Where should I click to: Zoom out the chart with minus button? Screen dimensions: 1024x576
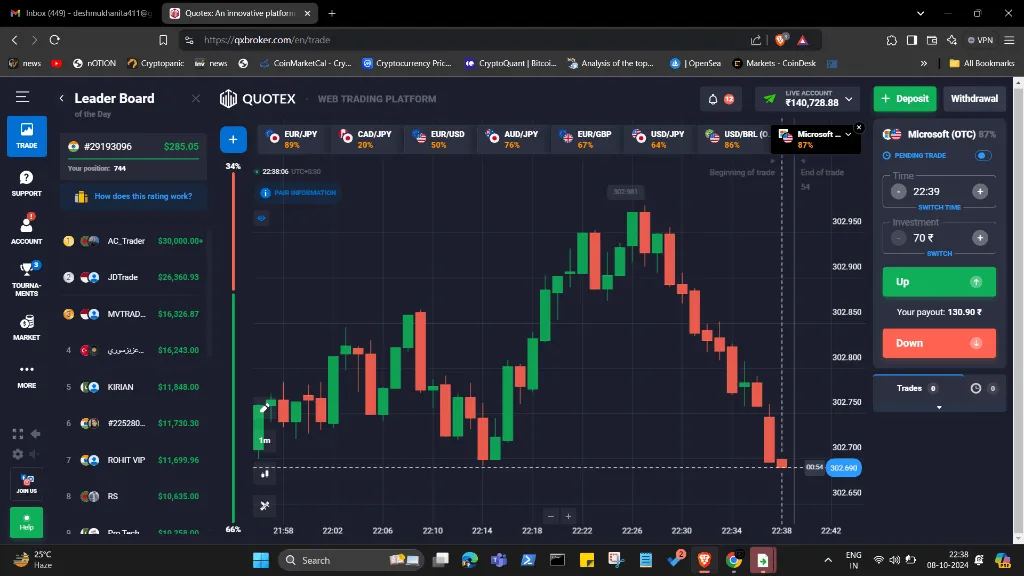[551, 516]
